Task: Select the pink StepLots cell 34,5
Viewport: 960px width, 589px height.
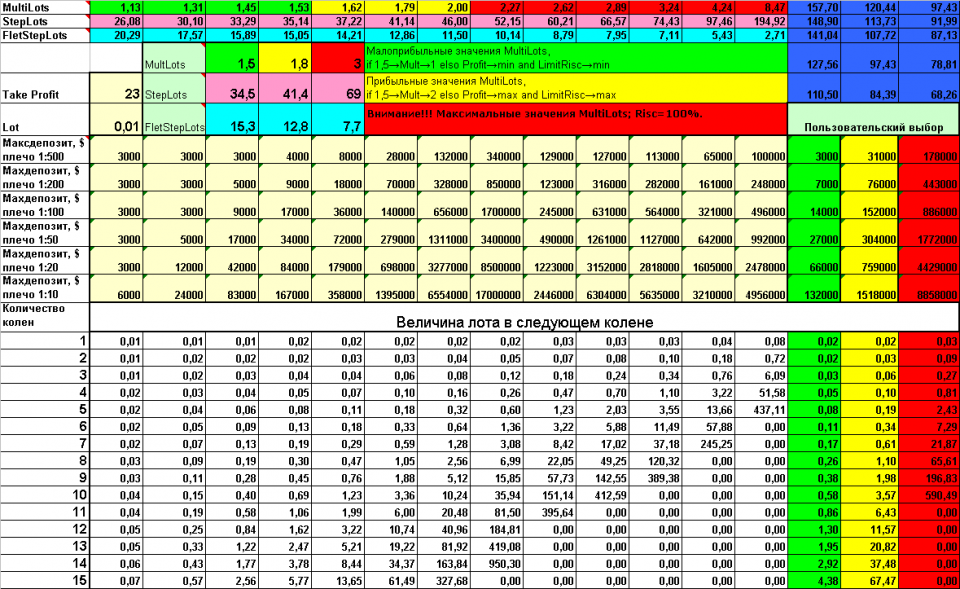Action: point(232,88)
